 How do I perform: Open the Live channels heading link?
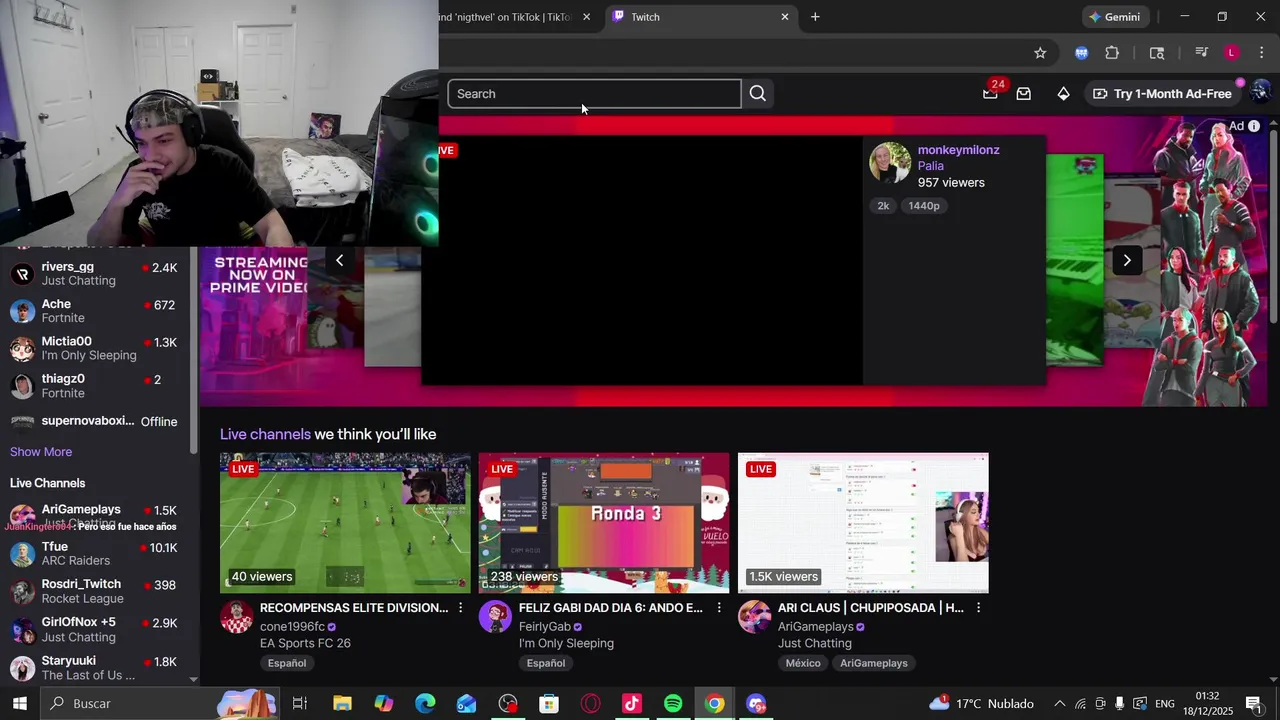[265, 434]
